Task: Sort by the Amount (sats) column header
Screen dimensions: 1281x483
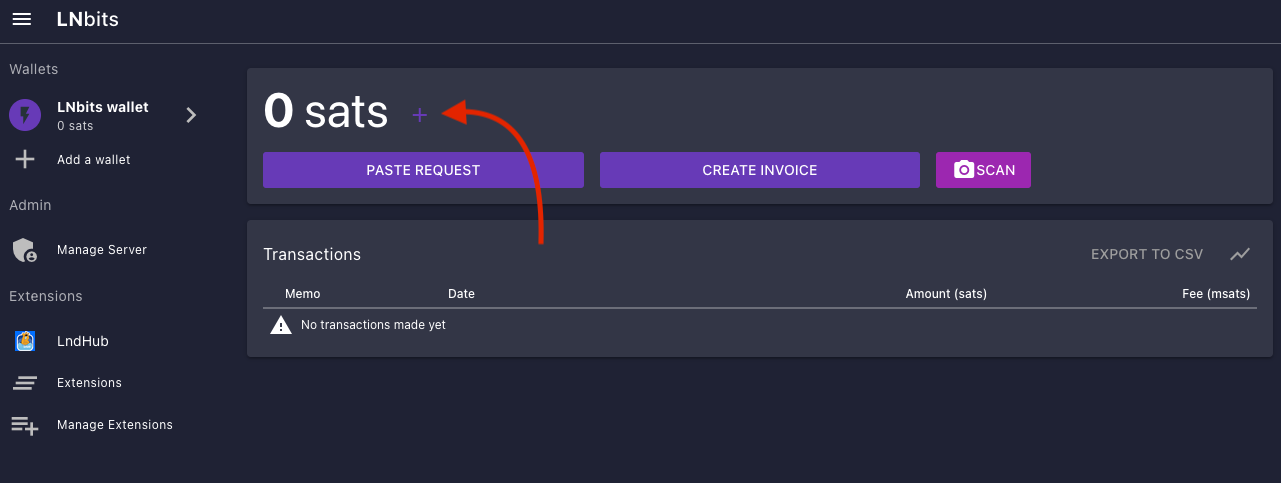Action: click(945, 294)
